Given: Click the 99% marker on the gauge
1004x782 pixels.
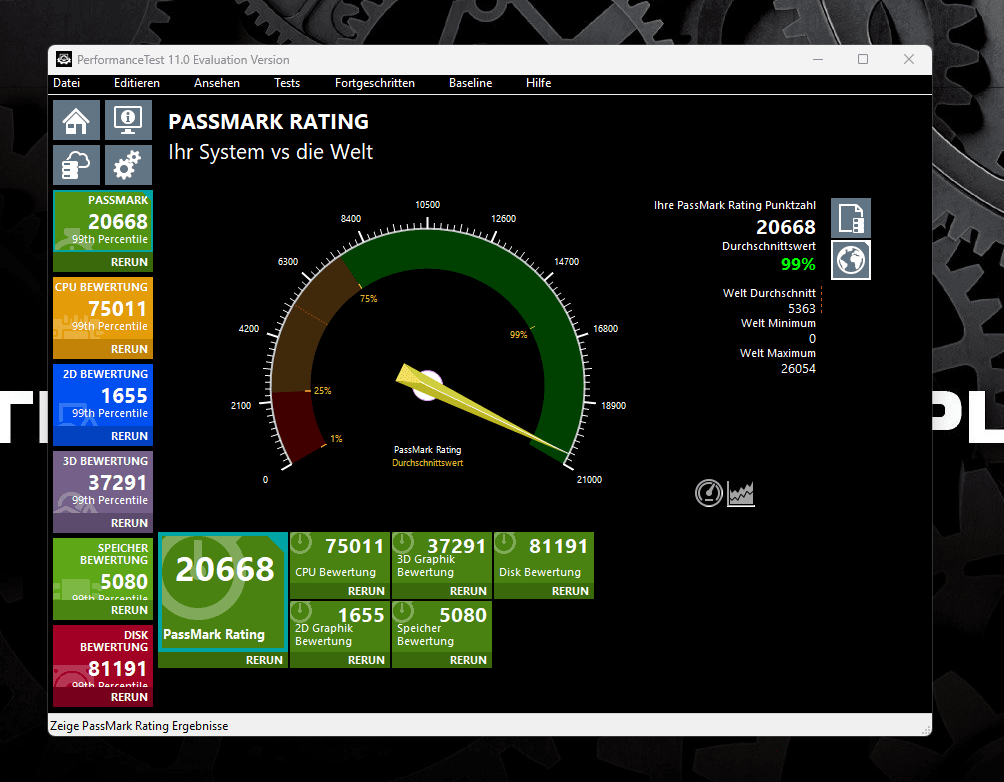Looking at the screenshot, I should pos(519,334).
